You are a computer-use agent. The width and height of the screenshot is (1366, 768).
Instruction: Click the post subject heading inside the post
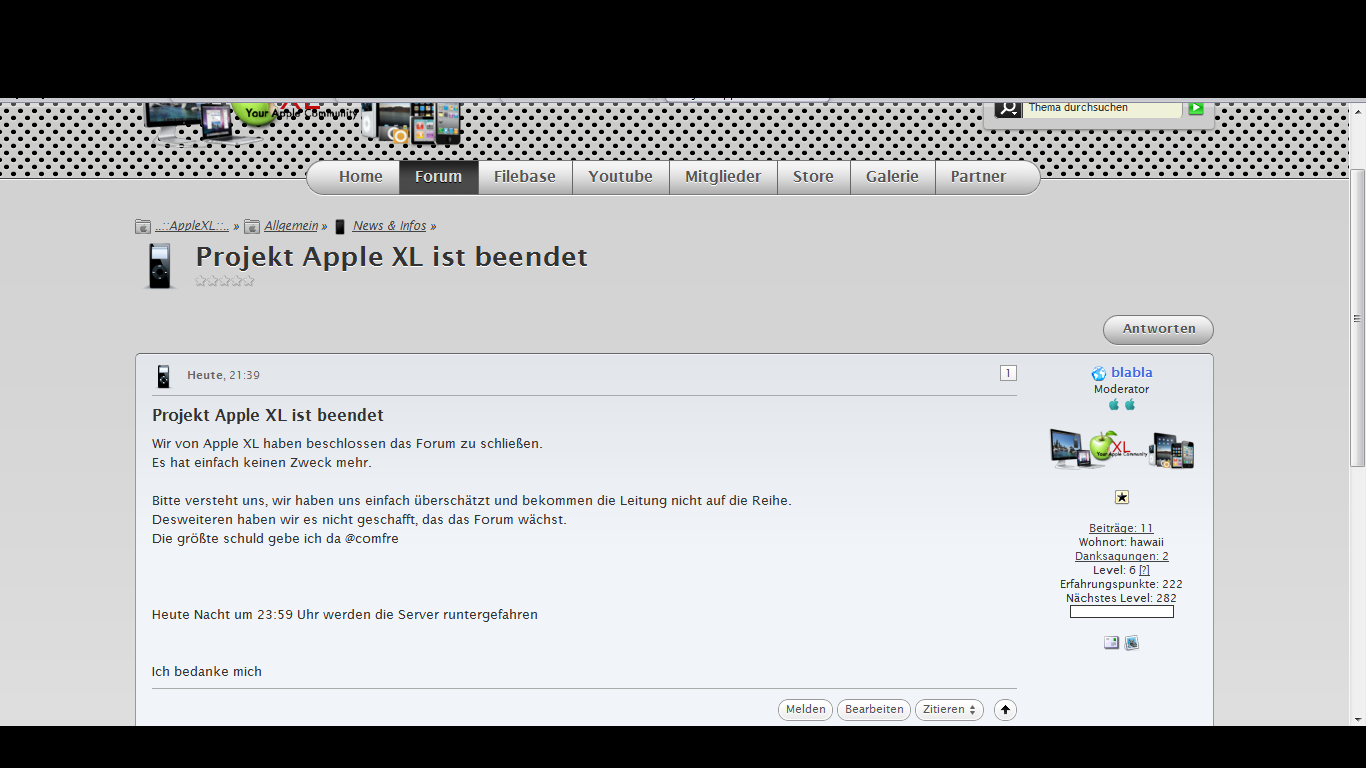pos(268,415)
